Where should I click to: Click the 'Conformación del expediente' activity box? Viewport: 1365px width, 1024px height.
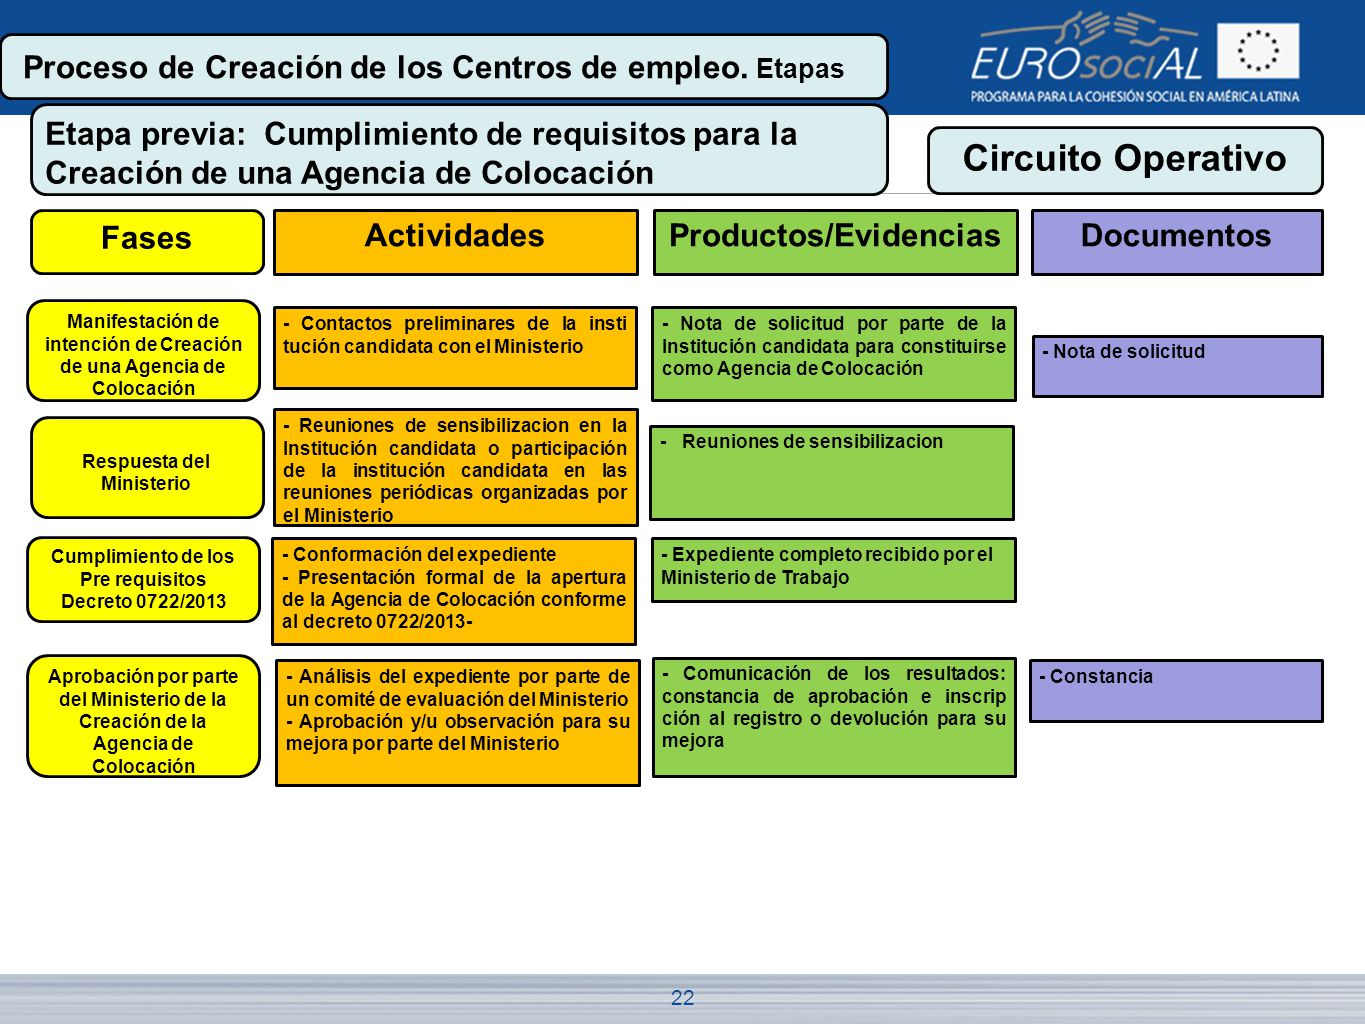[454, 591]
